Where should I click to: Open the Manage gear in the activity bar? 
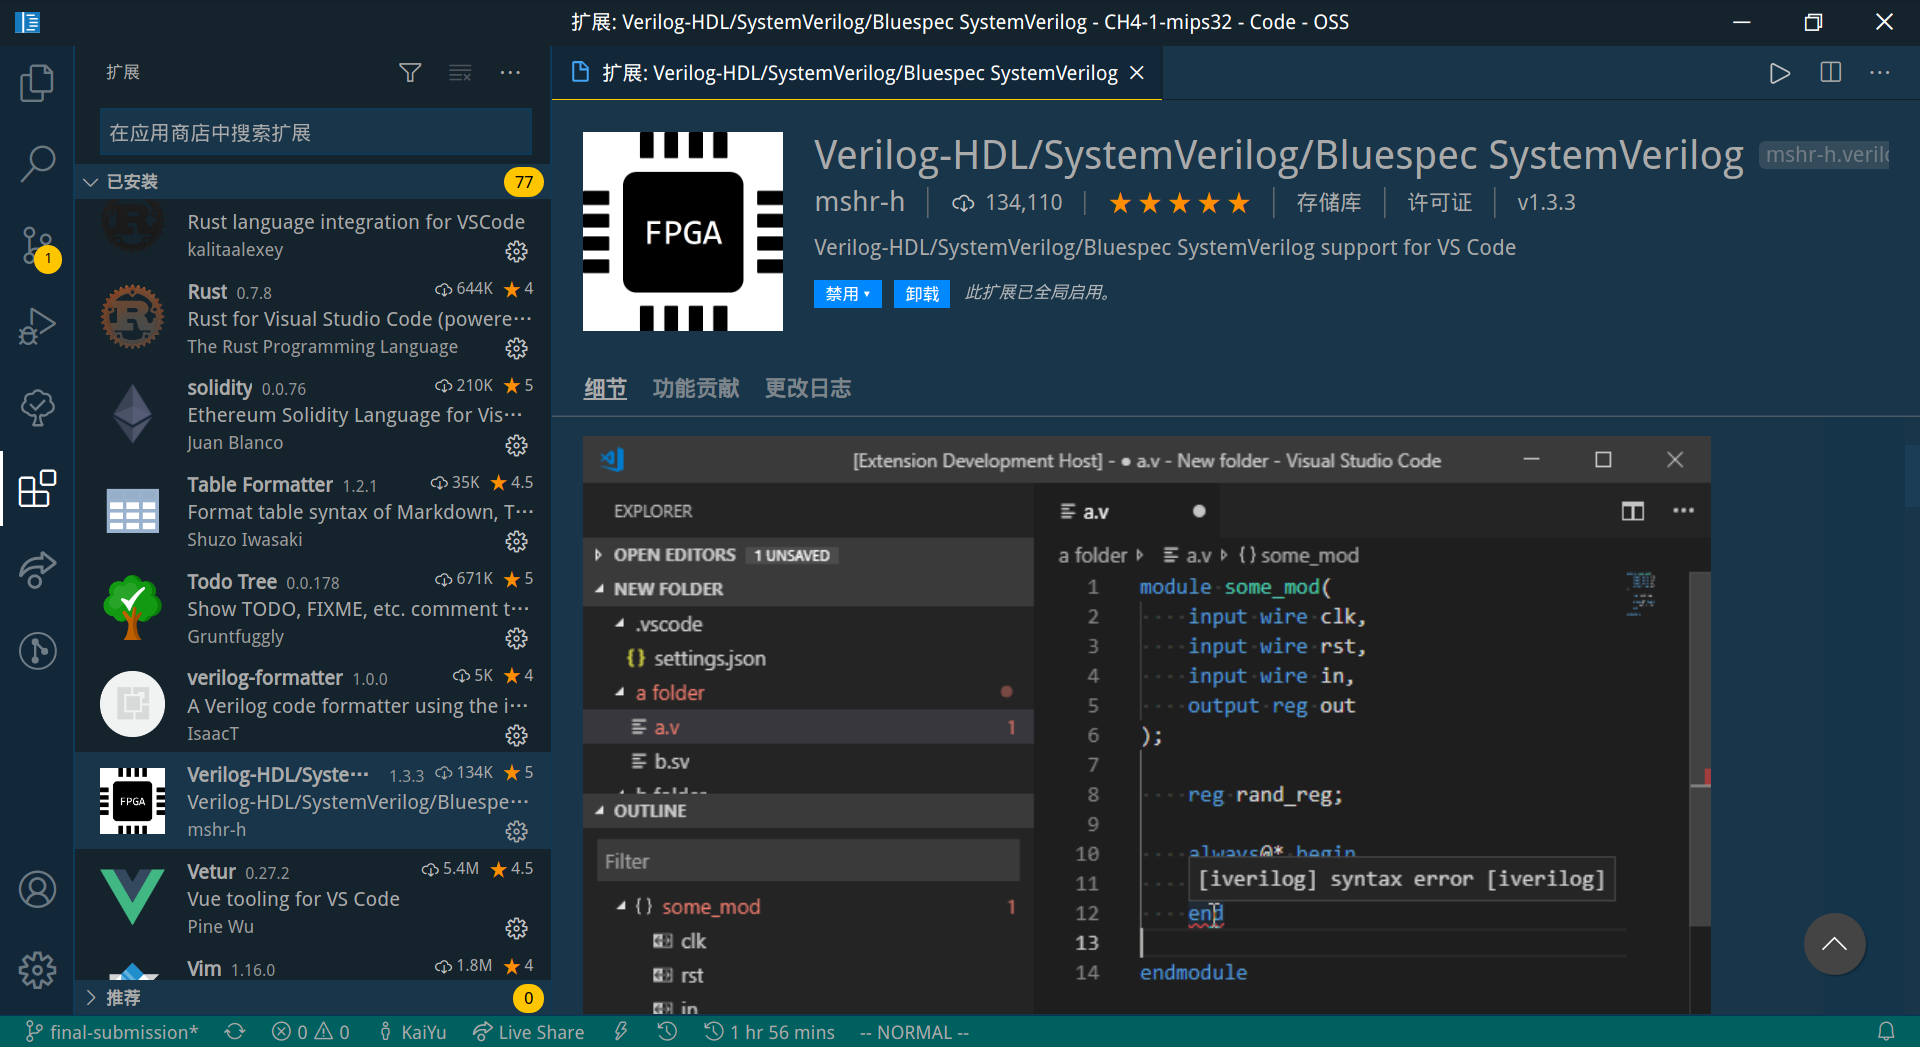(37, 969)
